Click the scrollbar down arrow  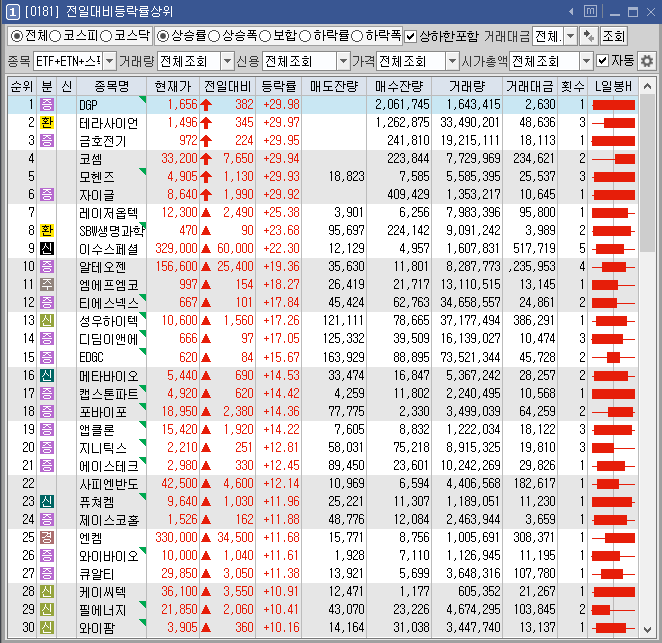coord(647,629)
